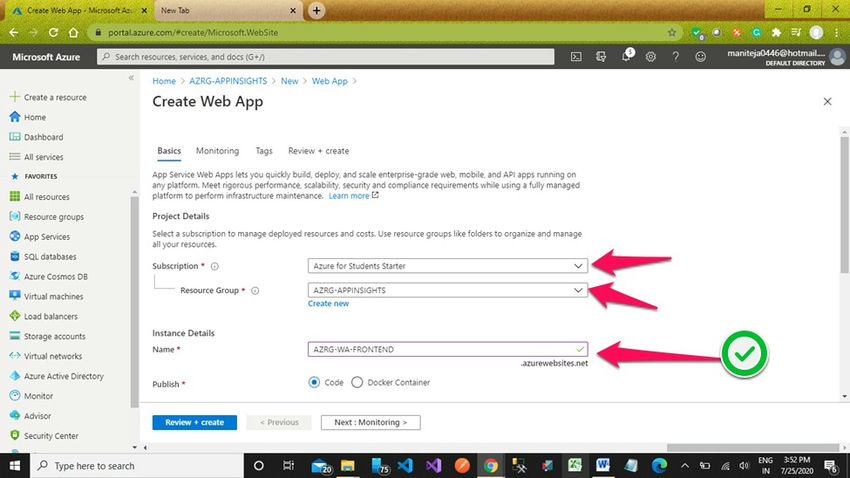850x478 pixels.
Task: Click the form's vertical scrollbar thumb
Action: (844, 203)
